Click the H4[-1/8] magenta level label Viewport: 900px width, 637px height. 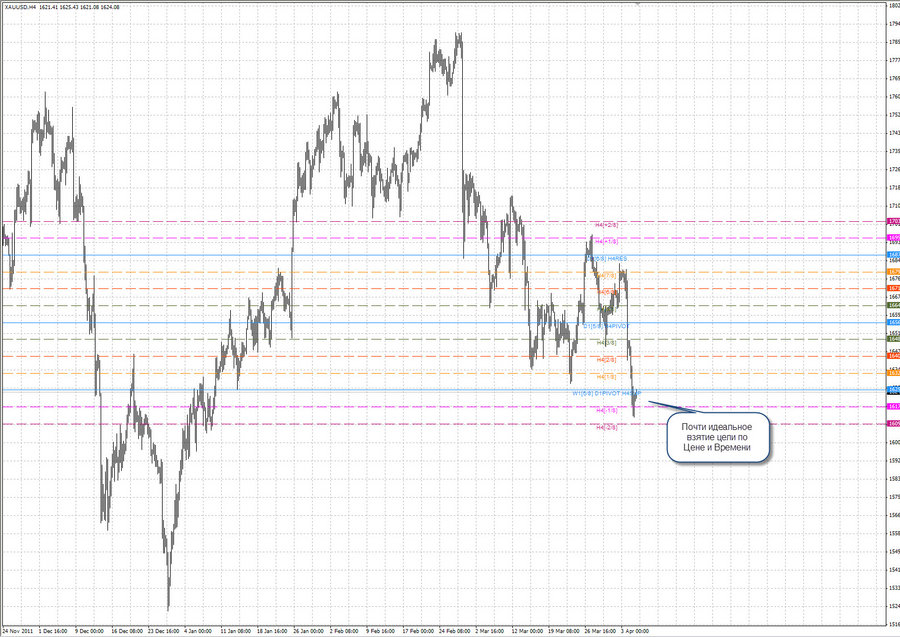point(607,410)
